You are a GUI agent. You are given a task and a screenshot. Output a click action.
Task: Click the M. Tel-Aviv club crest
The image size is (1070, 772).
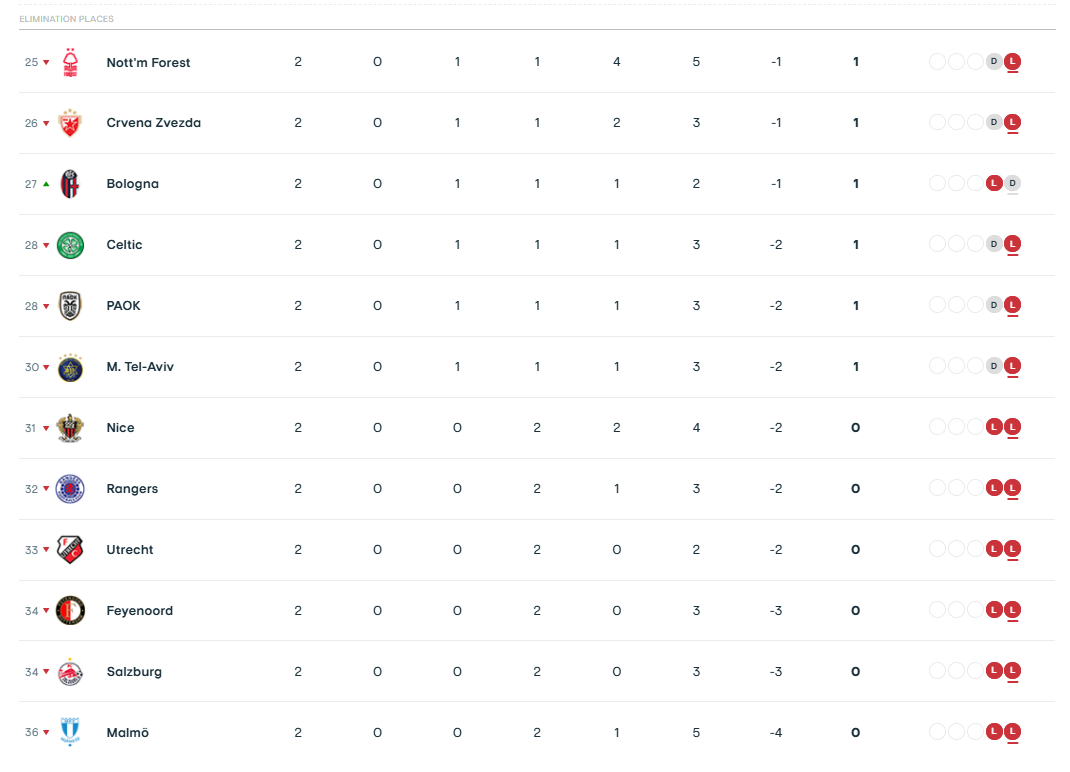tap(70, 367)
